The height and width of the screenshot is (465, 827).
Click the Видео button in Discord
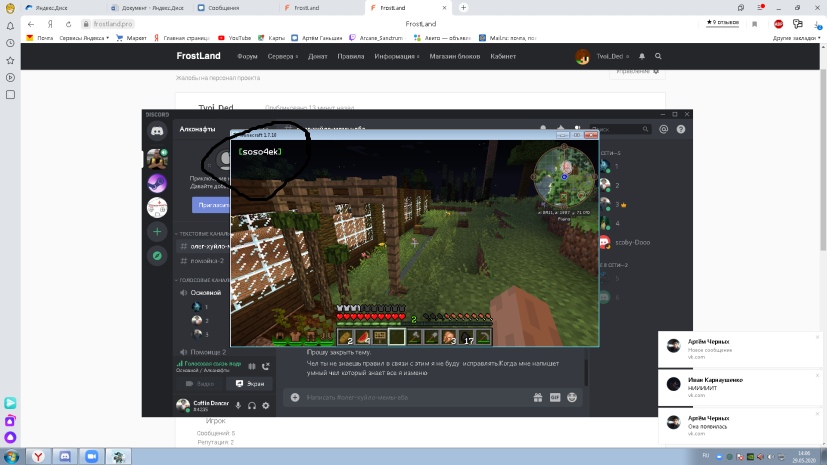click(200, 383)
